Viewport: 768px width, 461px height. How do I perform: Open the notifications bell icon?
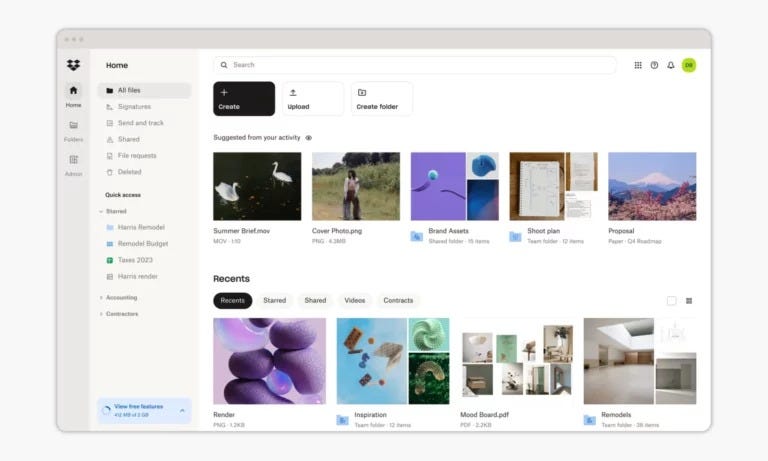point(671,65)
